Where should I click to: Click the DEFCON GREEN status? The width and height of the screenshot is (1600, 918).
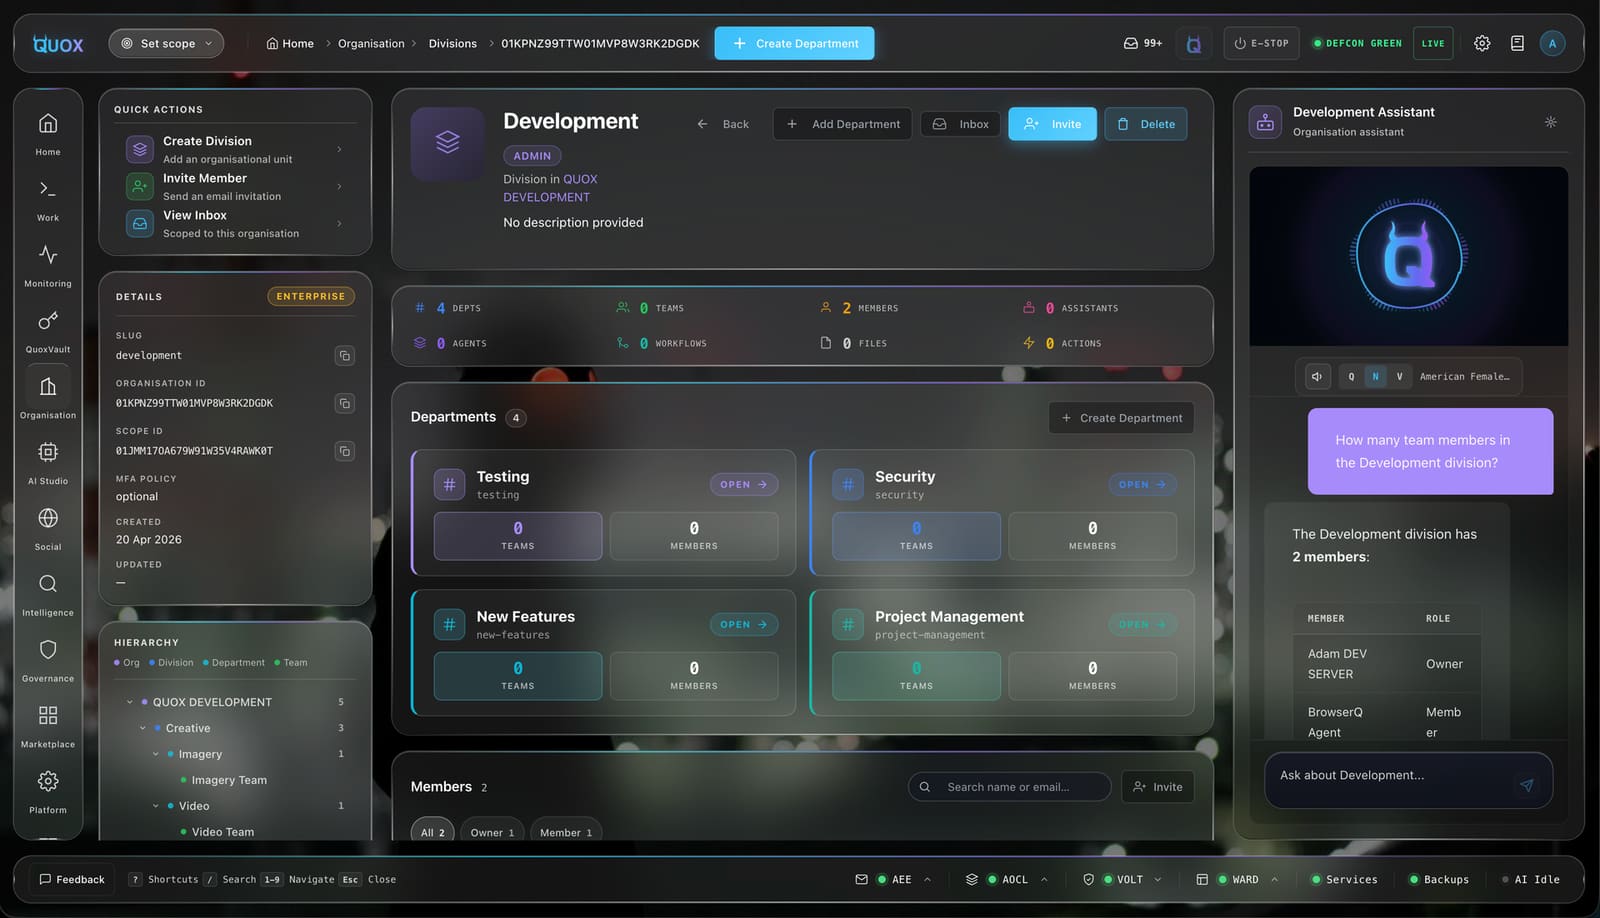click(x=1356, y=44)
